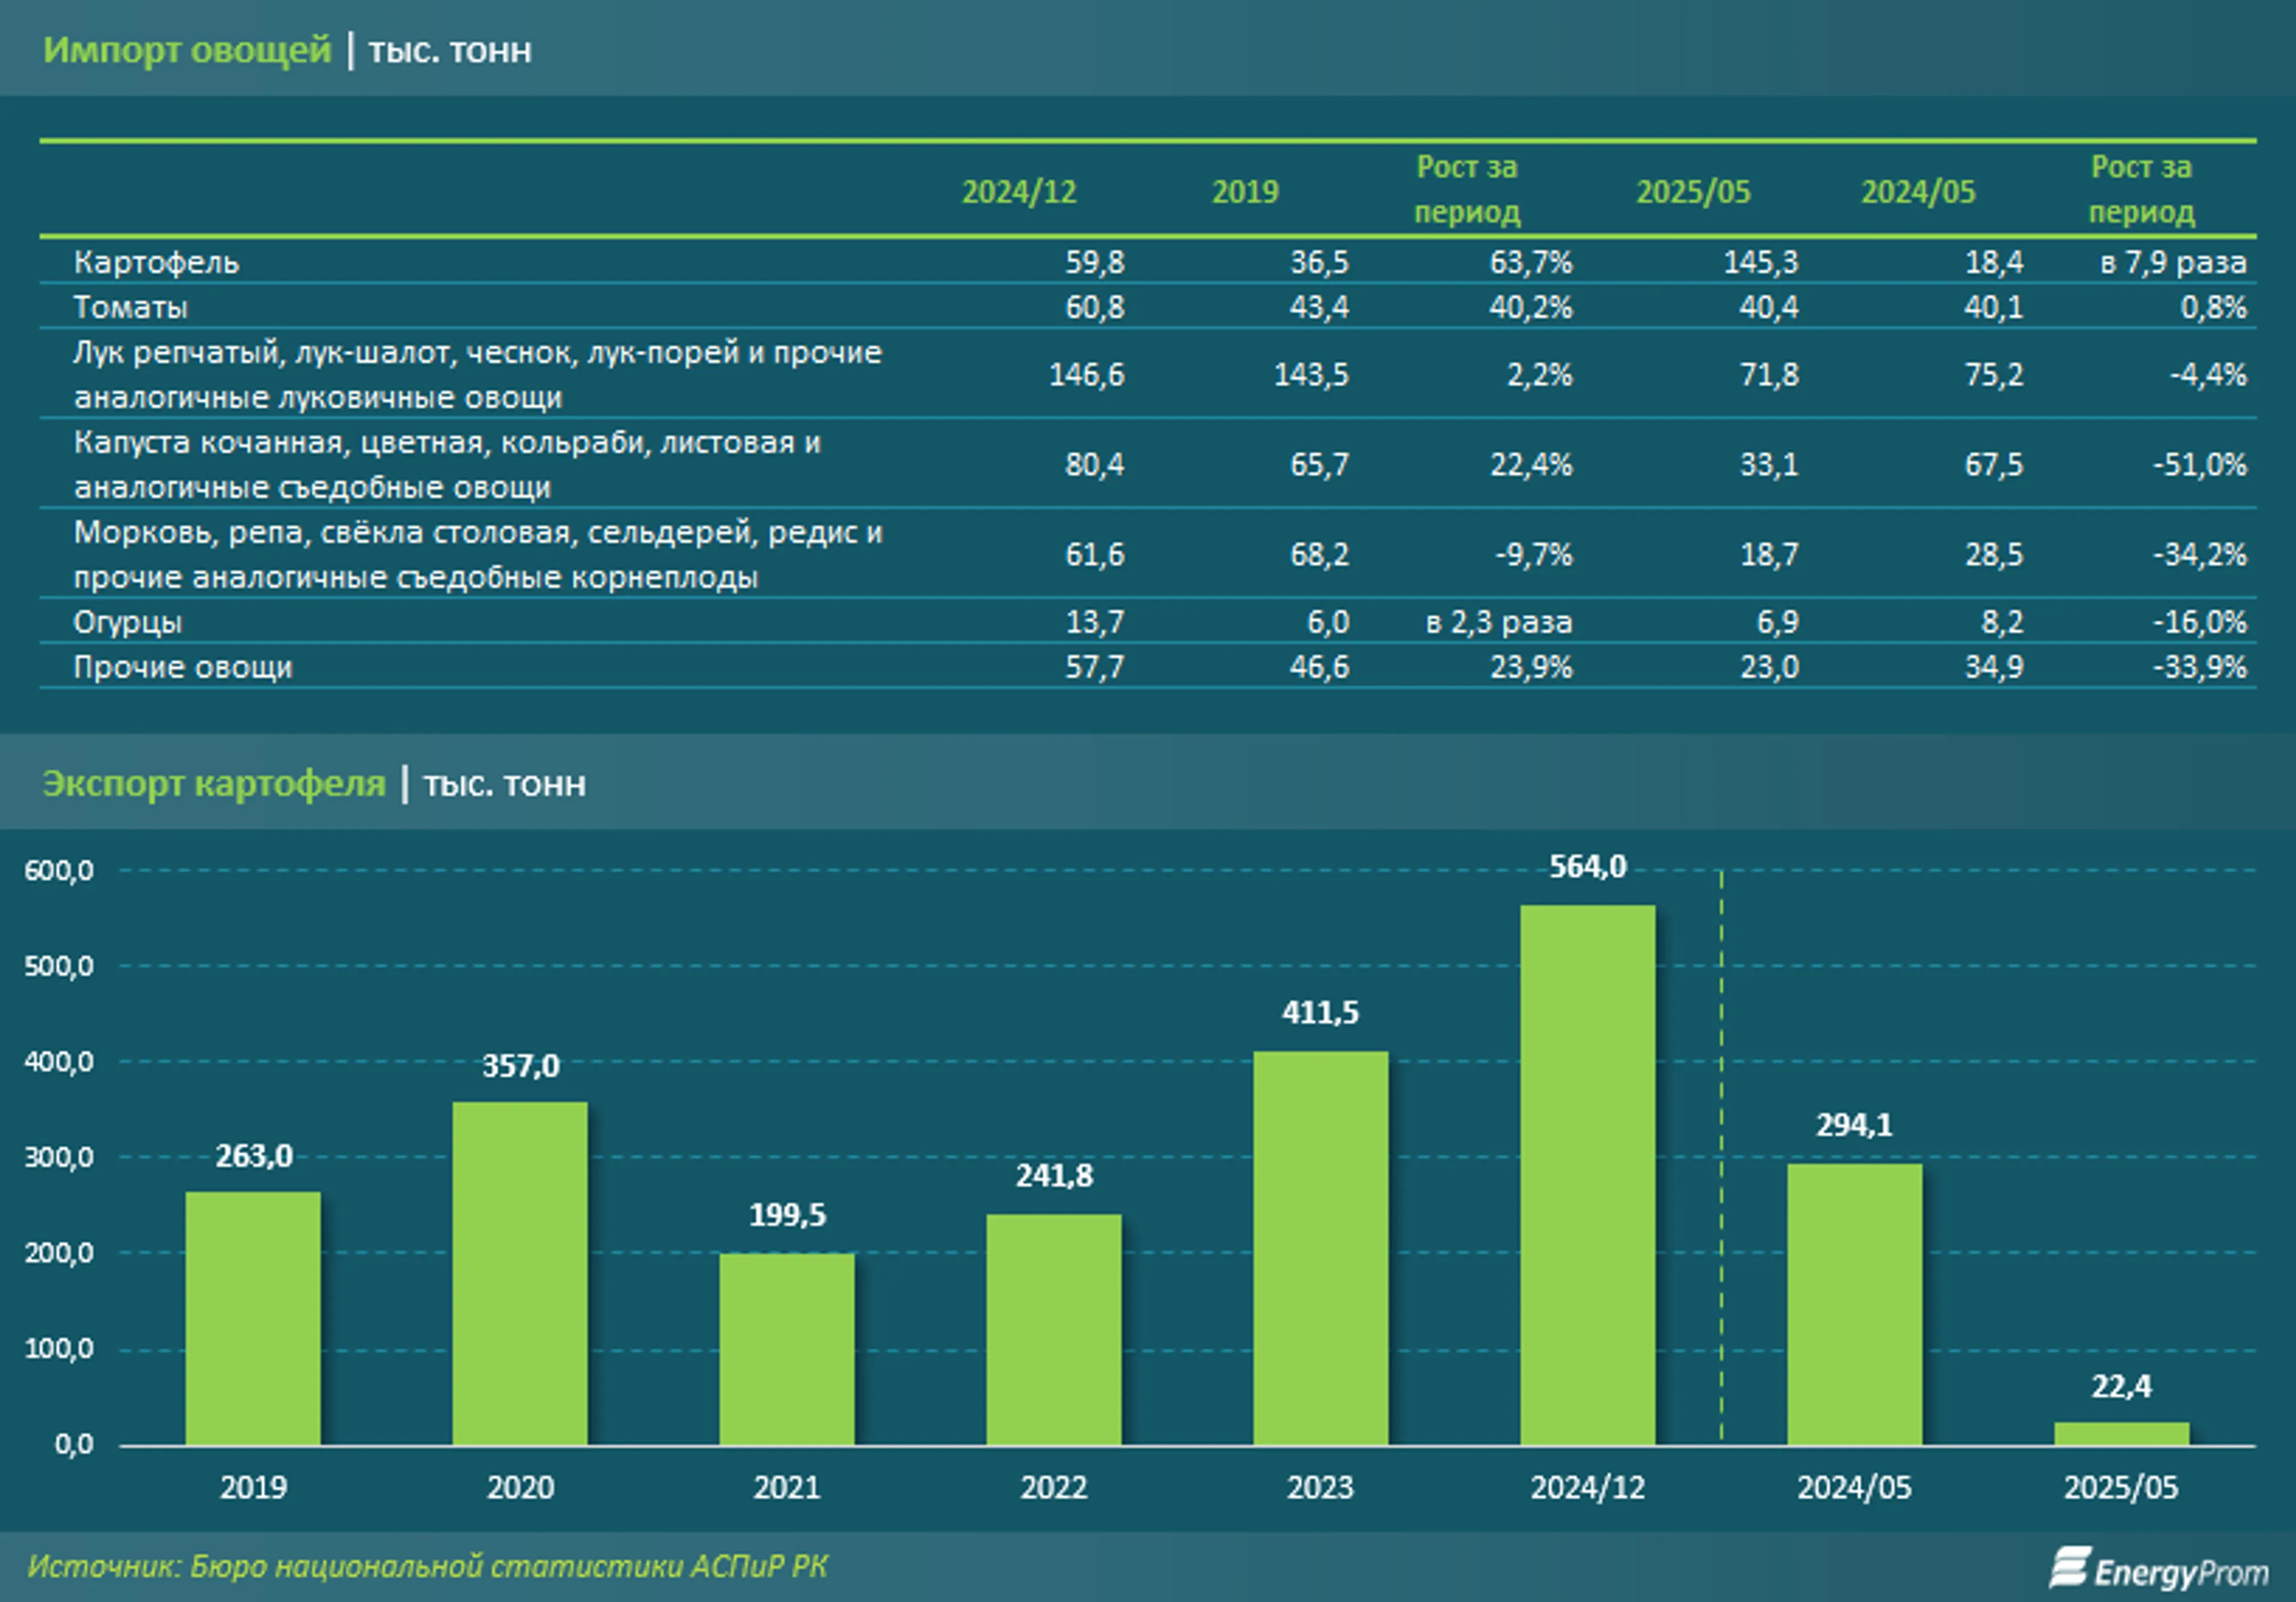Click the Импорт овощей section title
Image resolution: width=2296 pixels, height=1602 pixels.
187,50
